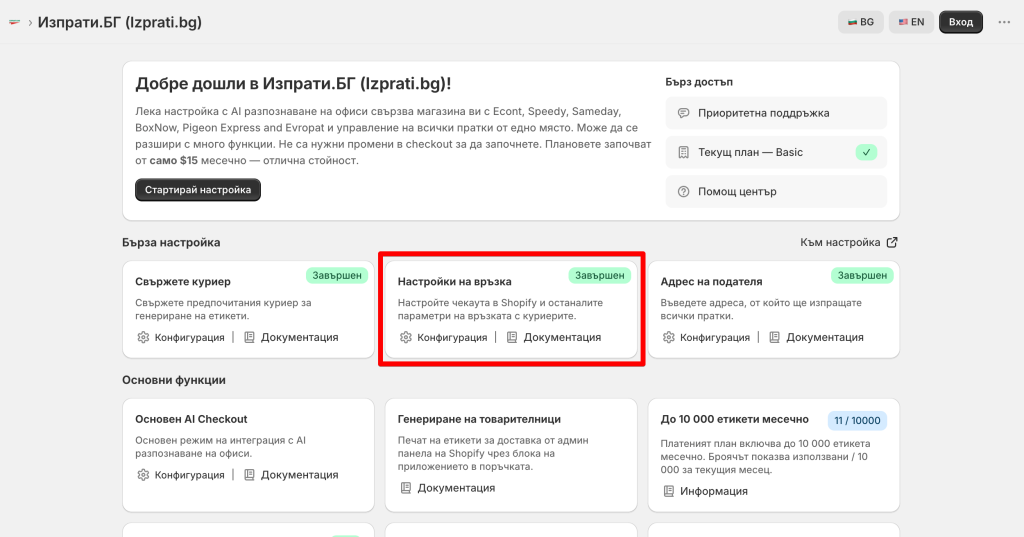The height and width of the screenshot is (537, 1024).
Task: Click Настройки на връзка card title
Action: pyautogui.click(x=455, y=282)
